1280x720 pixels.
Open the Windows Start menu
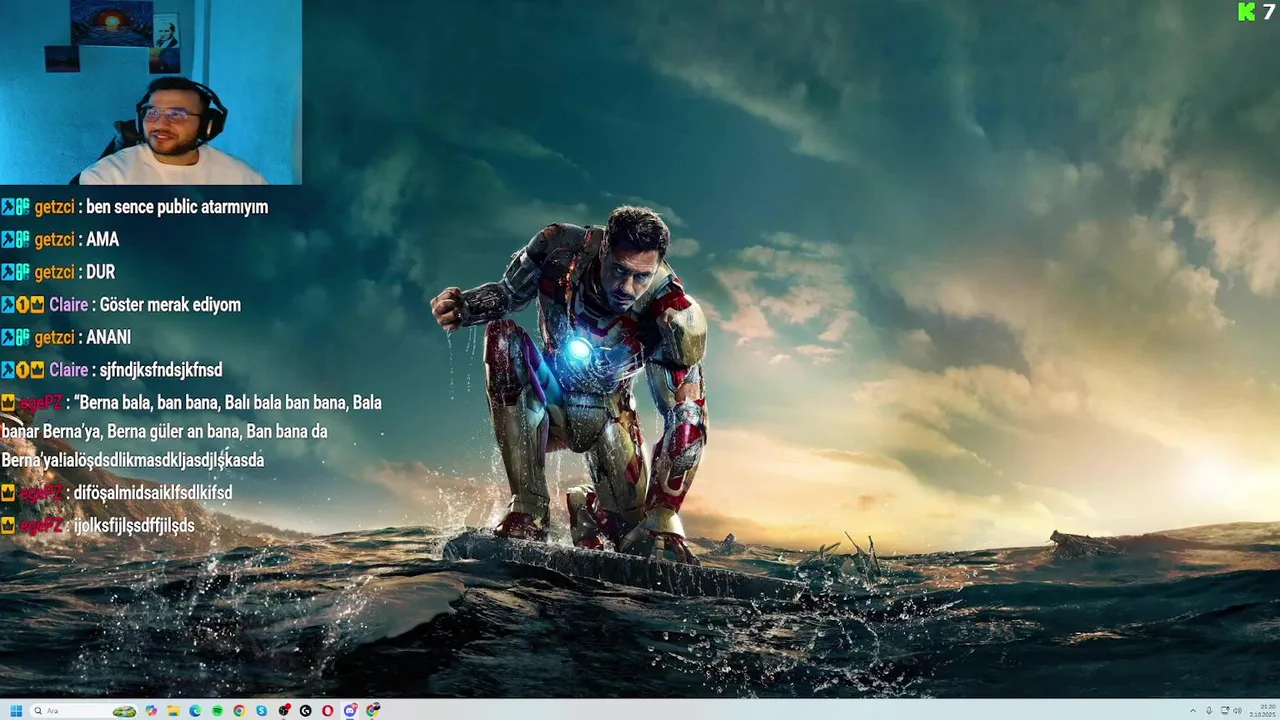16,711
